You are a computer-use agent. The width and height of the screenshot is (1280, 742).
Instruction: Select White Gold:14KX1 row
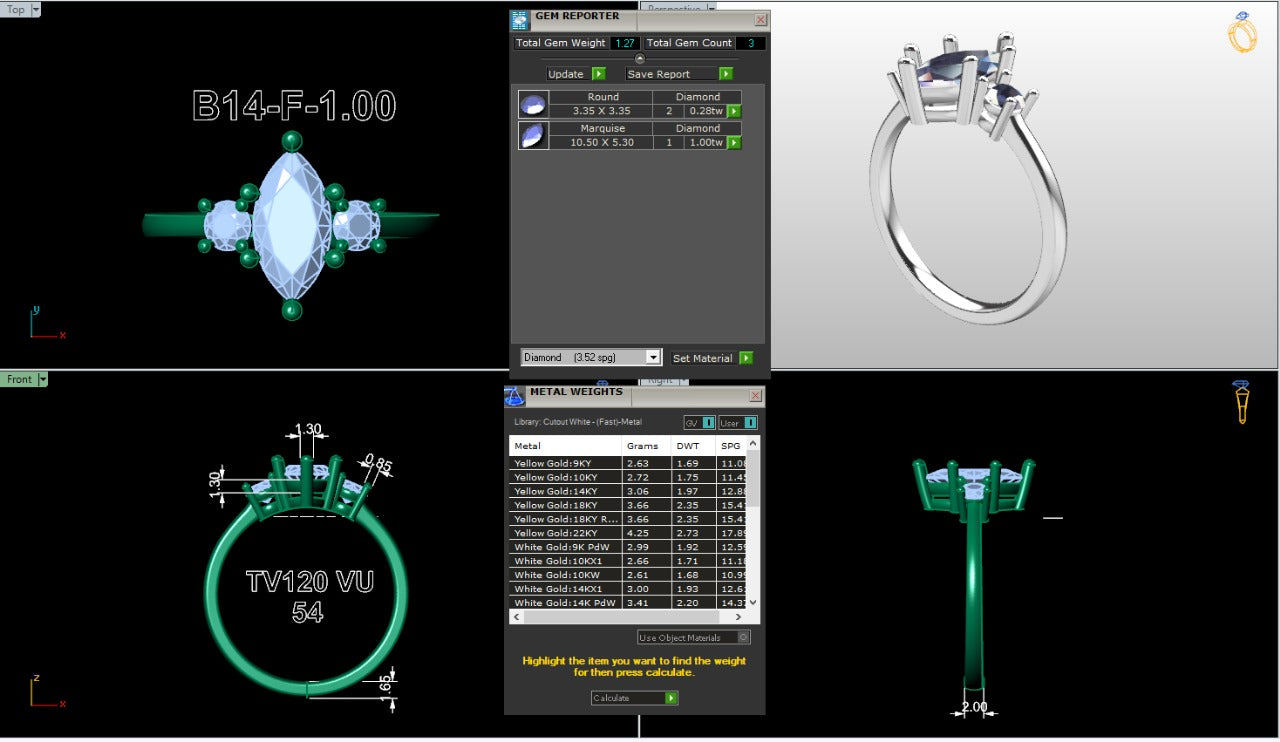click(x=628, y=590)
